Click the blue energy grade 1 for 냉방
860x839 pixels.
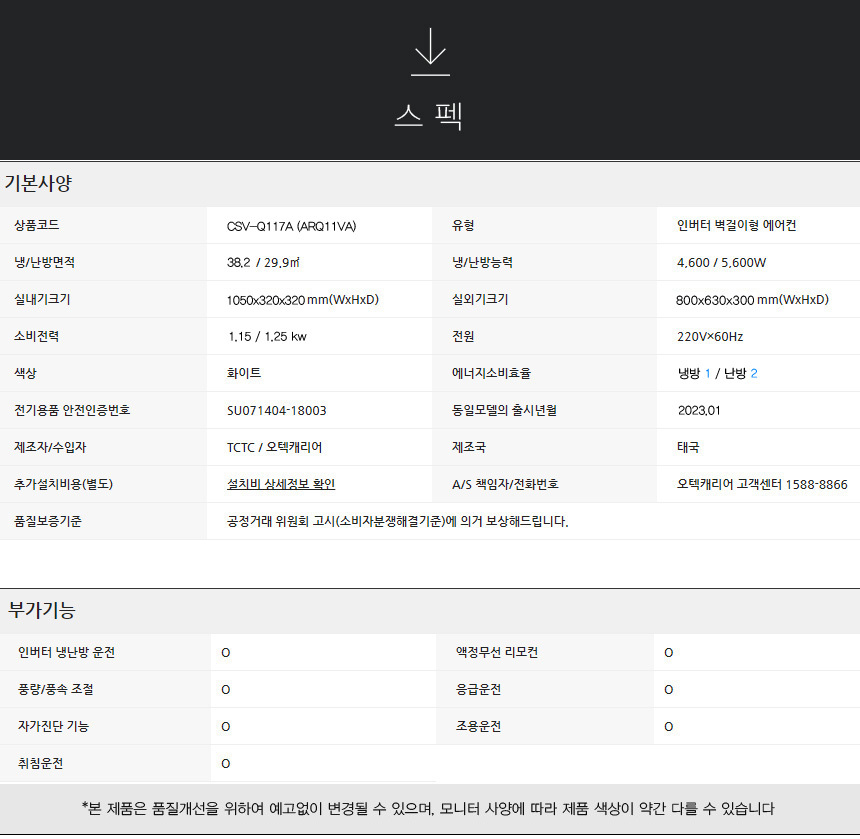708,373
